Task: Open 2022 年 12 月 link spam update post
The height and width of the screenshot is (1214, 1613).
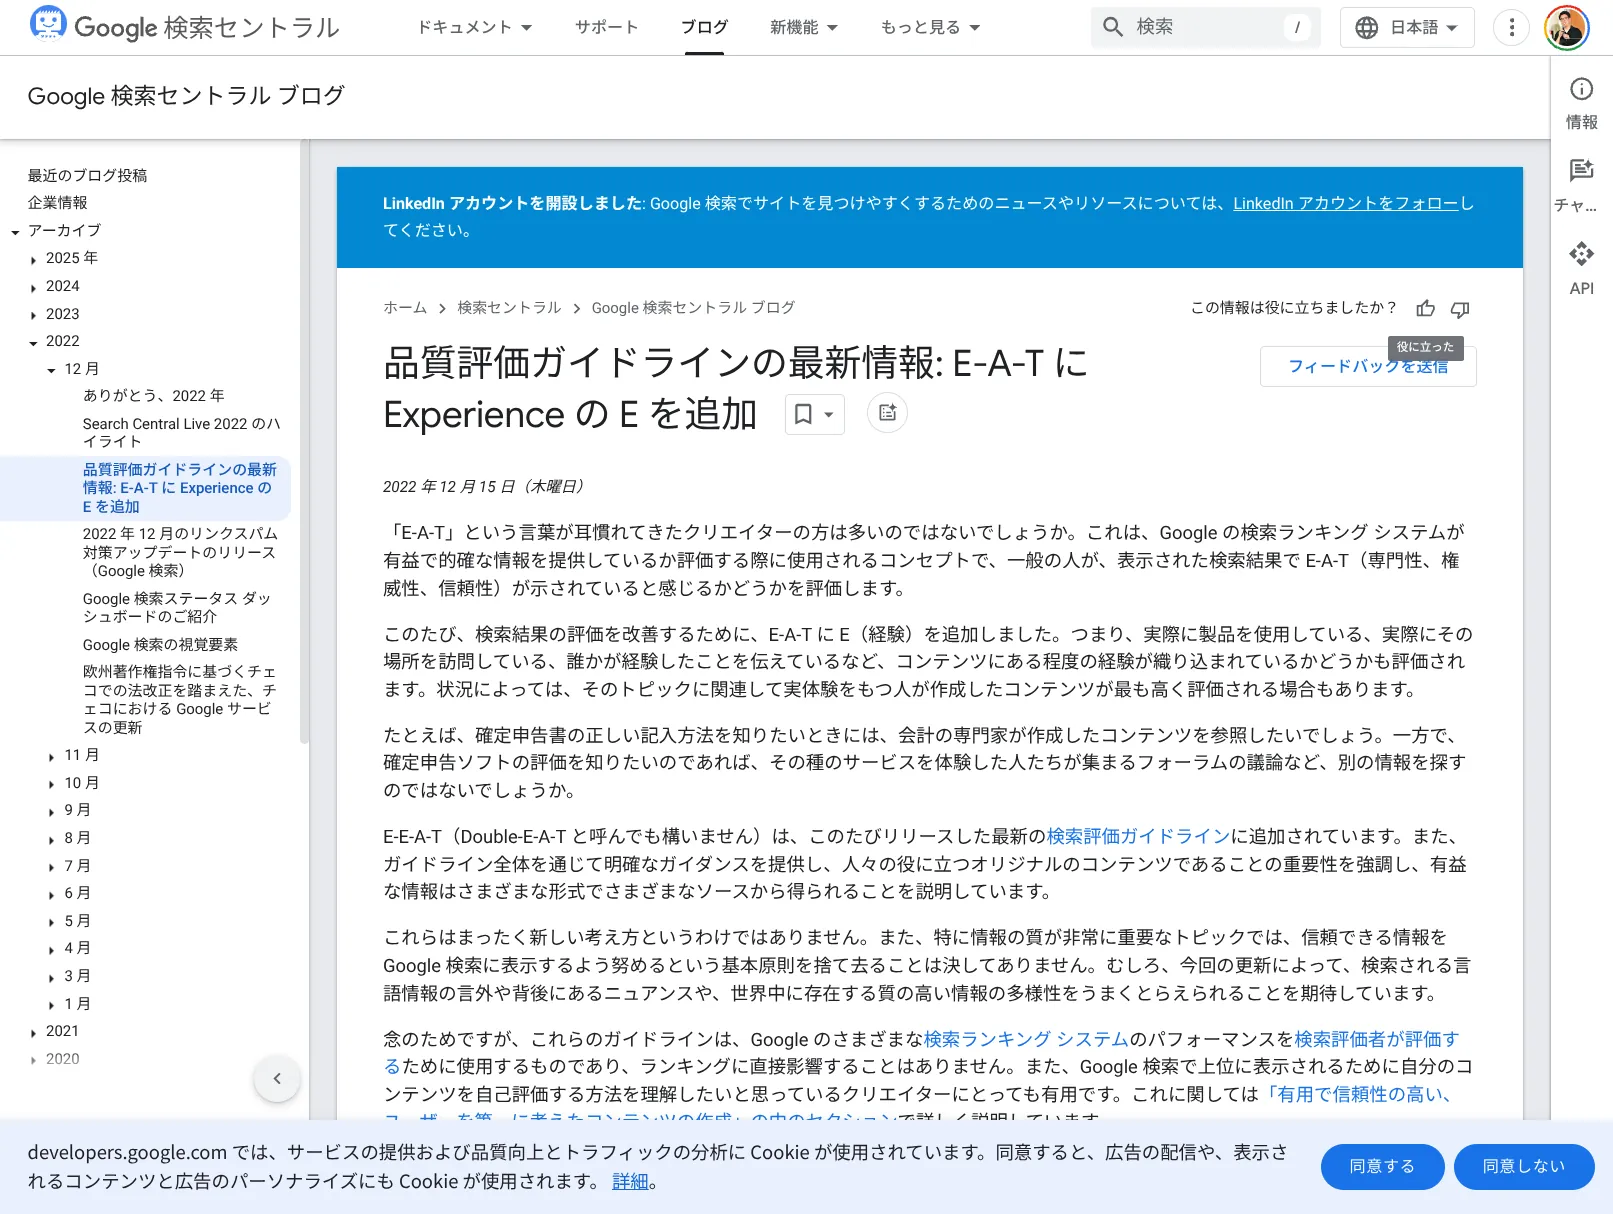Action: (180, 552)
